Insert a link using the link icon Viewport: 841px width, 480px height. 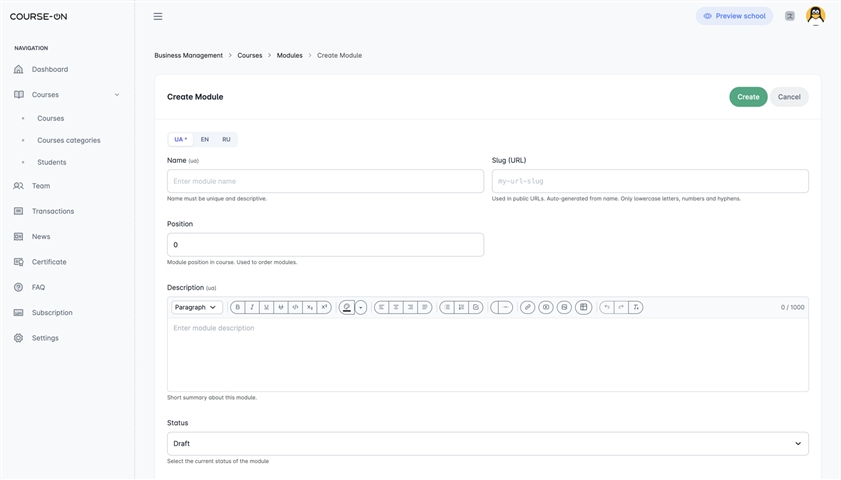(x=527, y=307)
